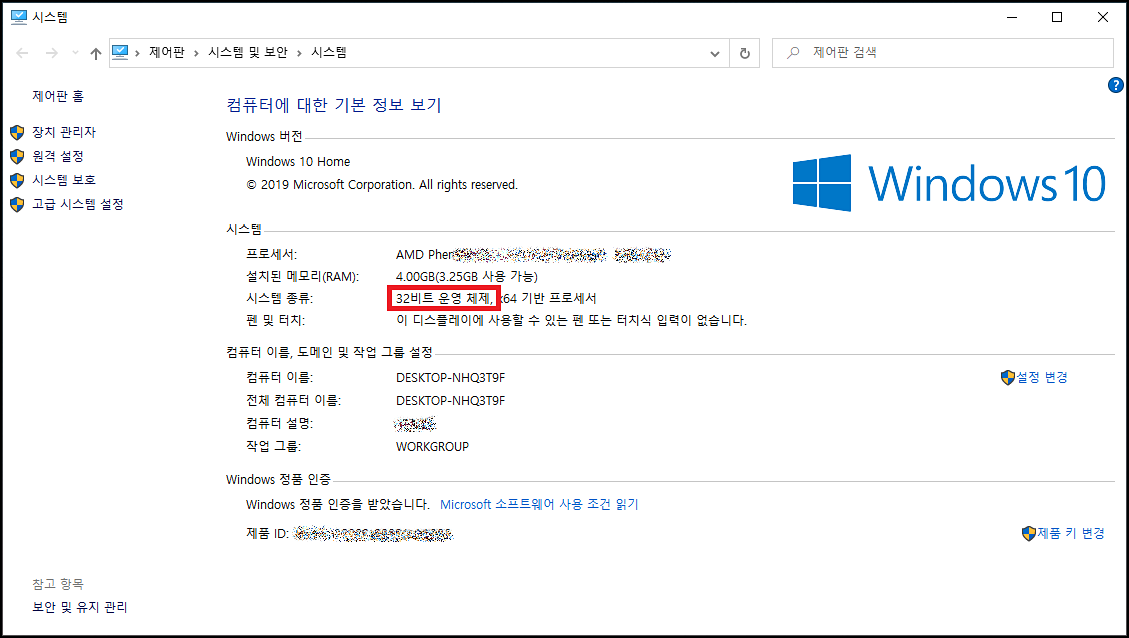The image size is (1129, 638).
Task: Click shield icon next to 원격 설정
Action: coord(17,156)
